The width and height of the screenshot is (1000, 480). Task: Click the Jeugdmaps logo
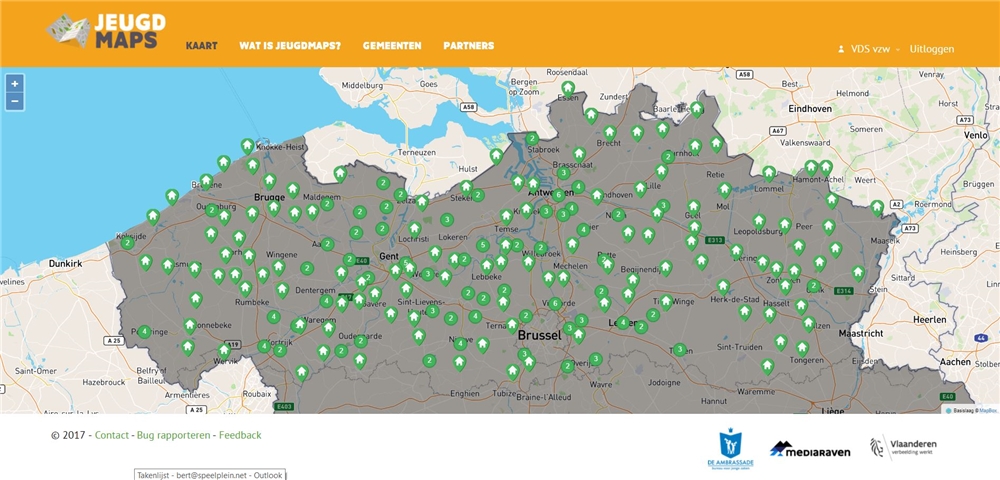(x=106, y=31)
